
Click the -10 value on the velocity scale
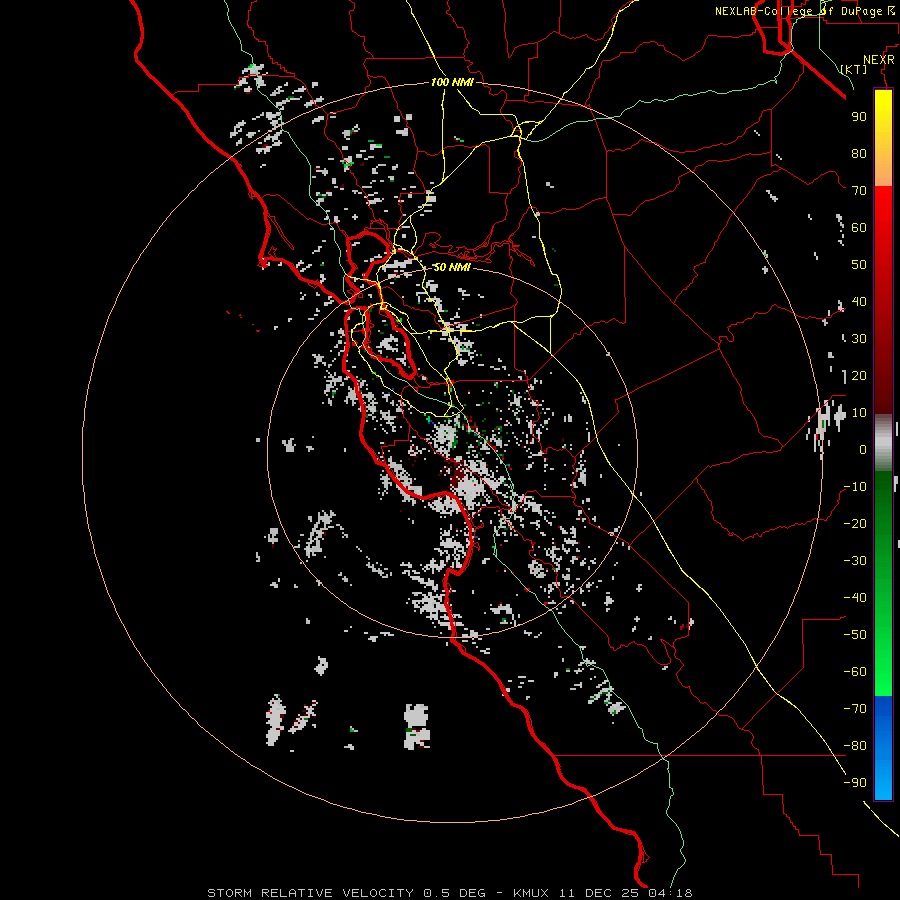855,487
